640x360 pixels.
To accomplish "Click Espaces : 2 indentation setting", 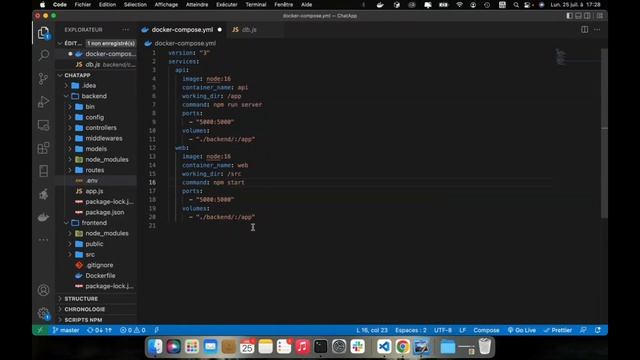I will point(411,330).
